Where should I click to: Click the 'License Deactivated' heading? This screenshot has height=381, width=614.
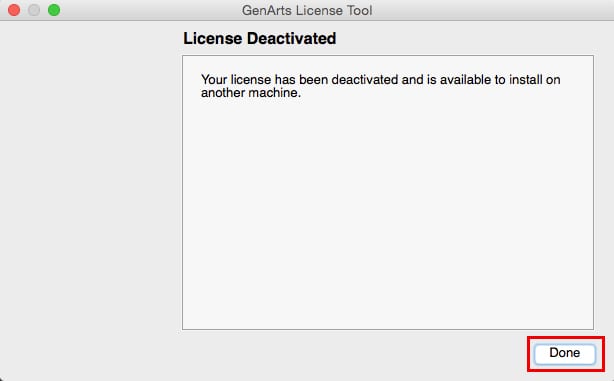260,38
